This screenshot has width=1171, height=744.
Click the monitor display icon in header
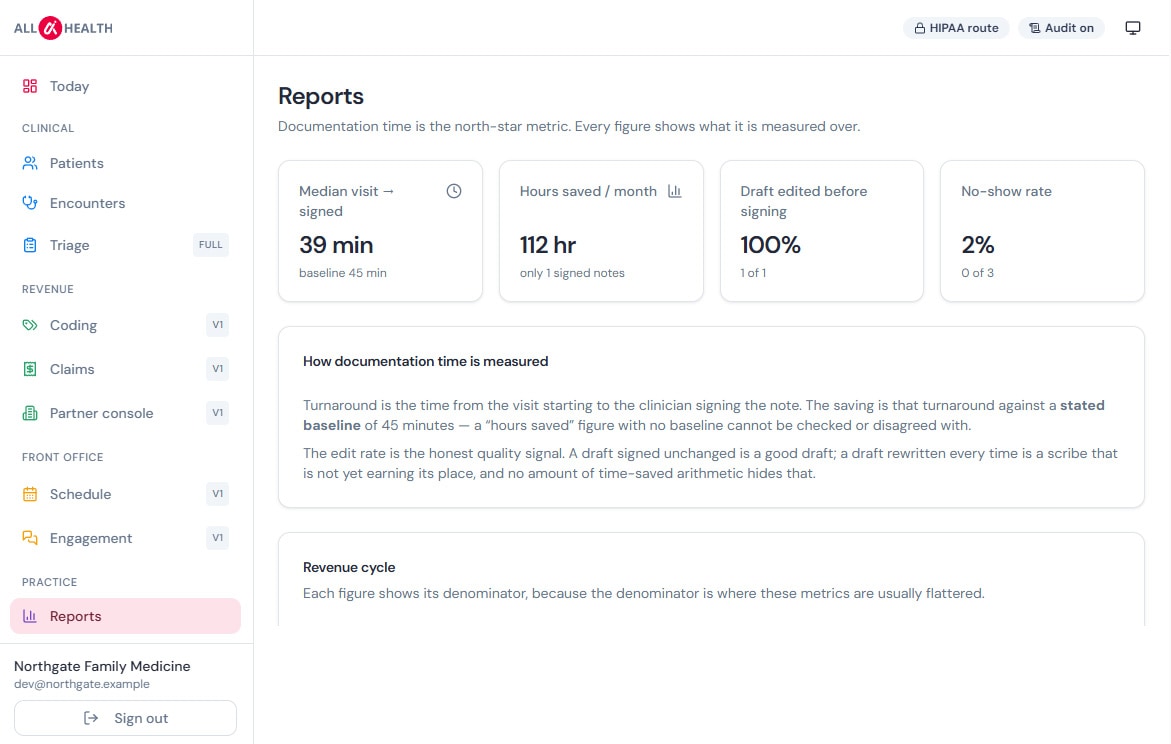[x=1133, y=28]
